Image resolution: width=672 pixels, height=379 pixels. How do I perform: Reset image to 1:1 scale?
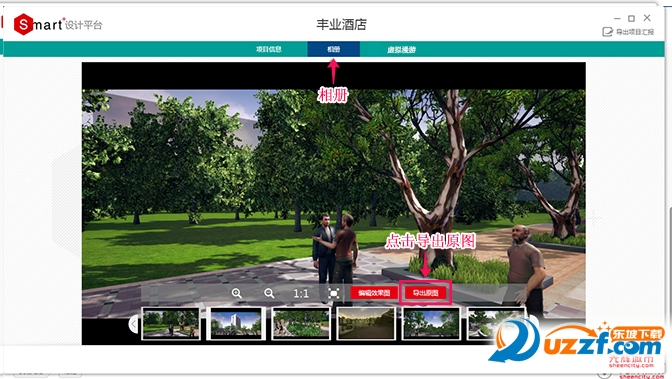[301, 294]
